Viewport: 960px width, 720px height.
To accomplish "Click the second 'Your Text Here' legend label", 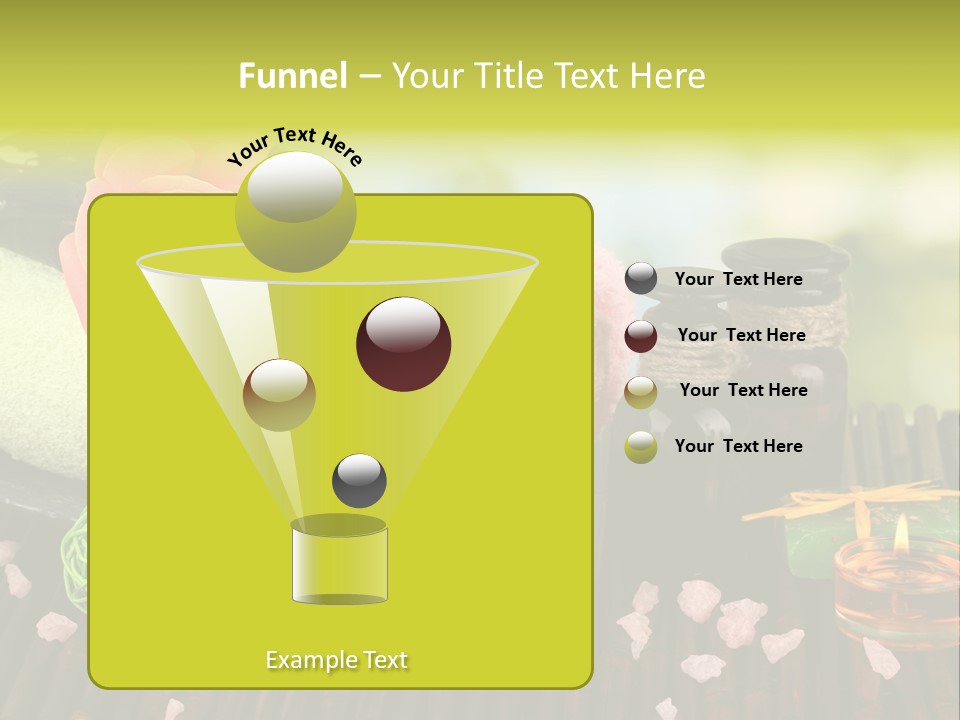I will point(742,335).
